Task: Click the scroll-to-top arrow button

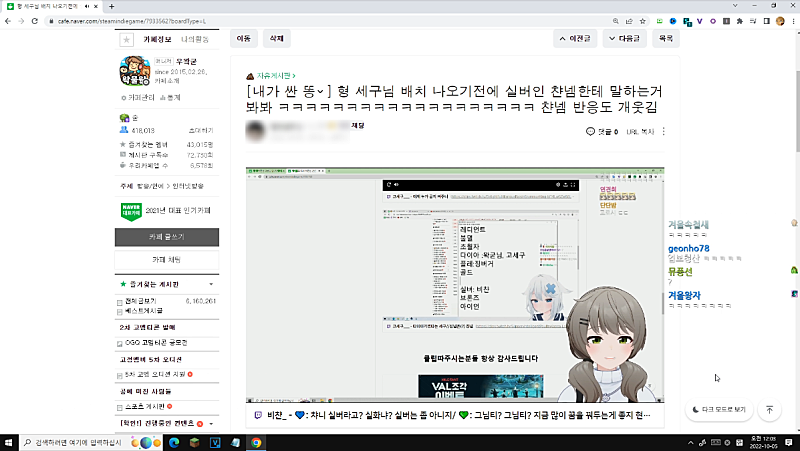Action: [x=770, y=410]
